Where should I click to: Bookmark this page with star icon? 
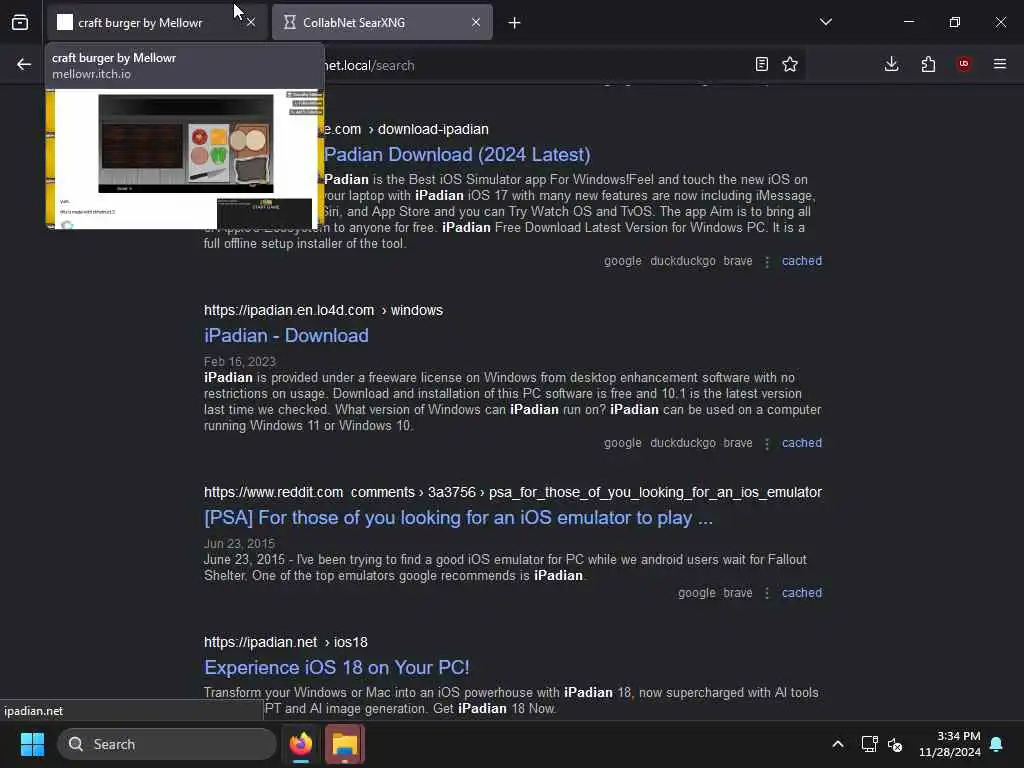tap(790, 64)
